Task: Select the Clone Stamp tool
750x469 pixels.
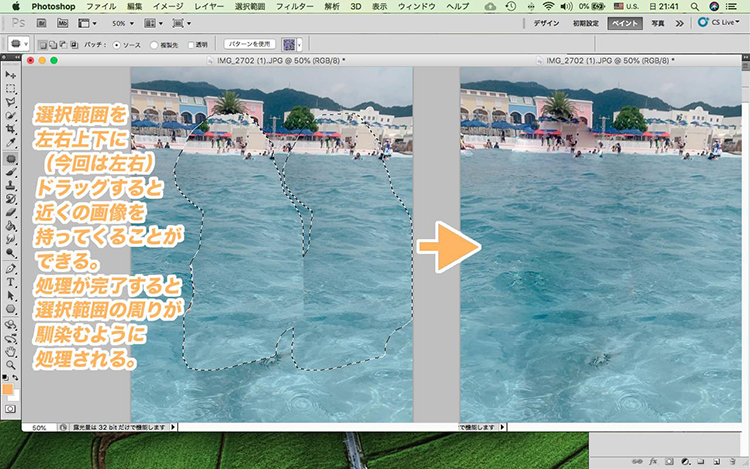Action: [11, 185]
